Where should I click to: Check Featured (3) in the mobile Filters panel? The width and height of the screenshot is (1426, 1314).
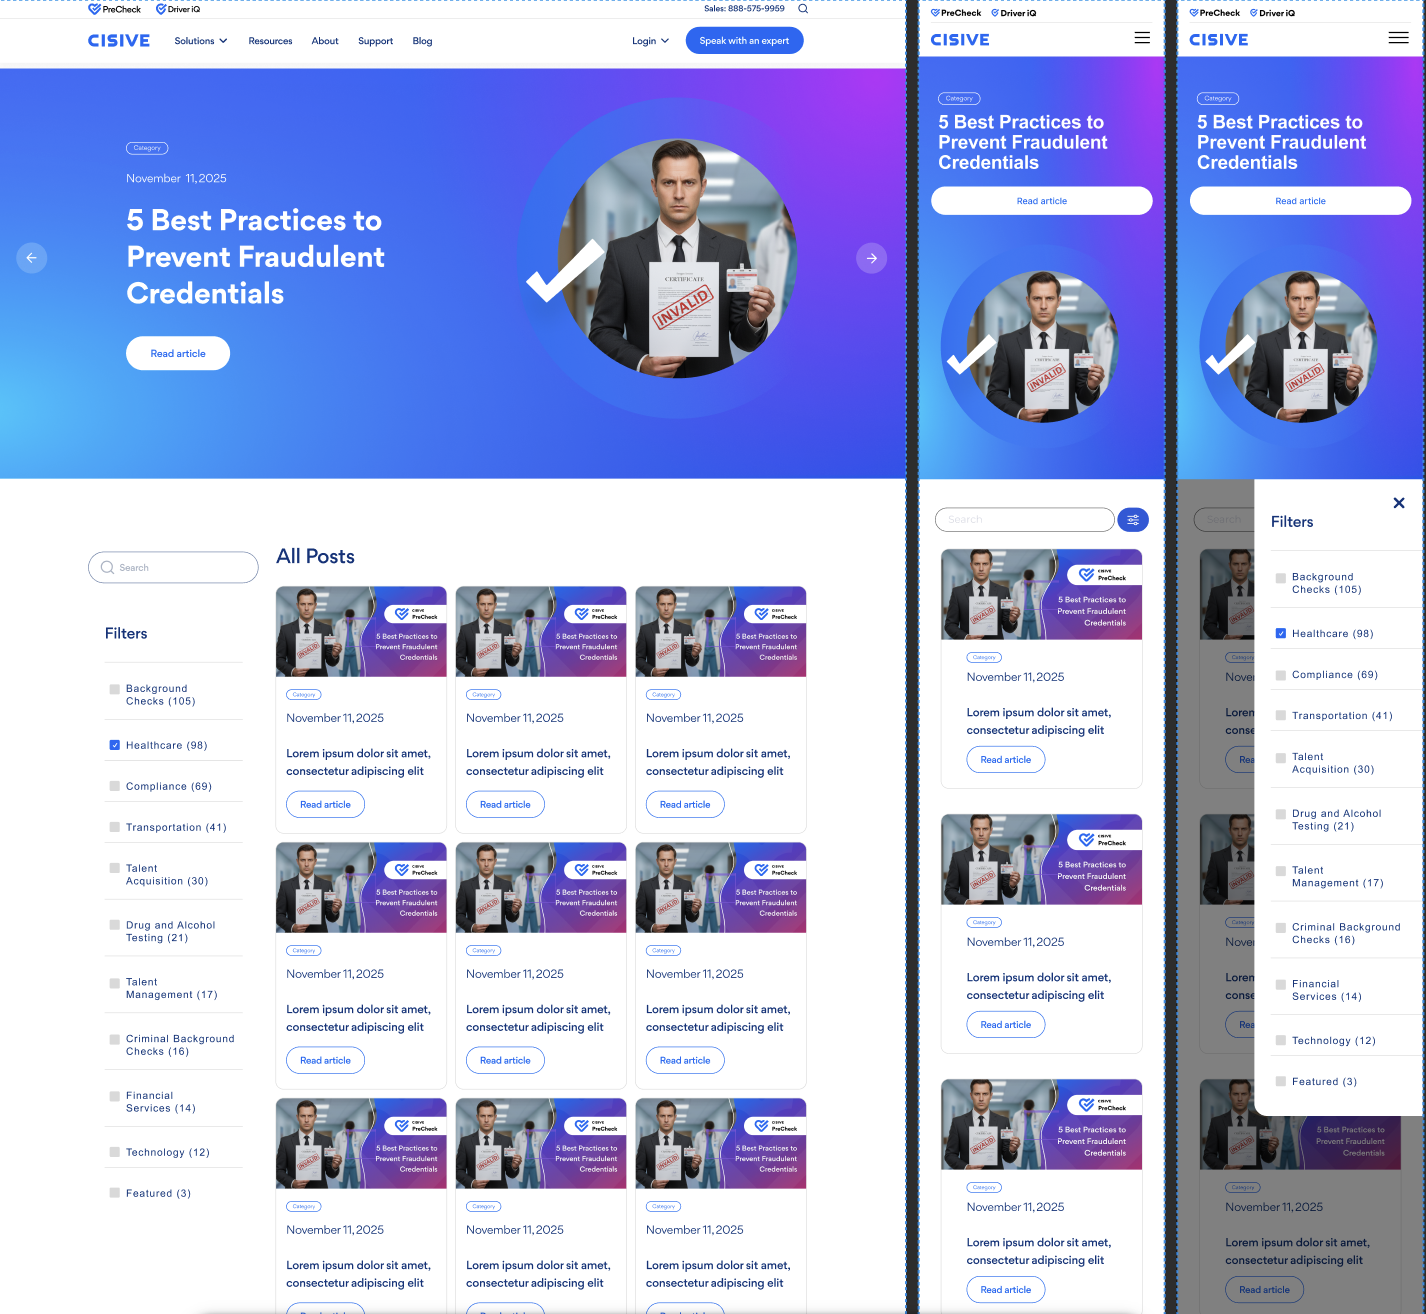point(1281,1081)
